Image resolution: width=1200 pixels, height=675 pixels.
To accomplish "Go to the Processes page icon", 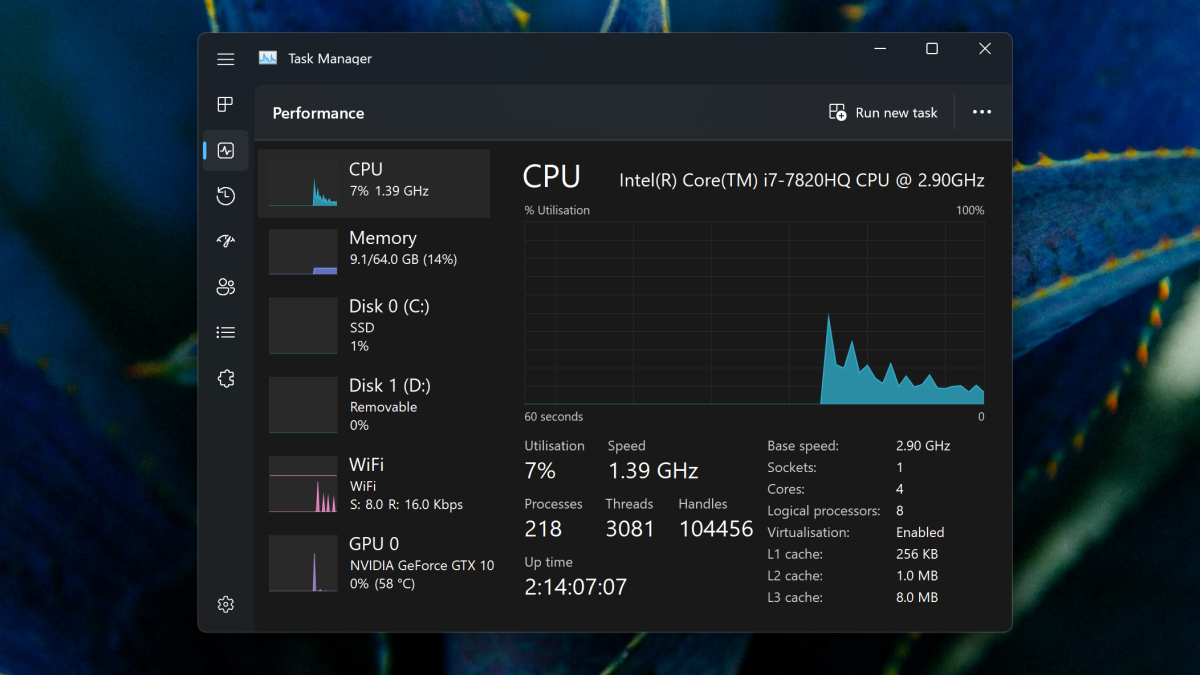I will (226, 105).
